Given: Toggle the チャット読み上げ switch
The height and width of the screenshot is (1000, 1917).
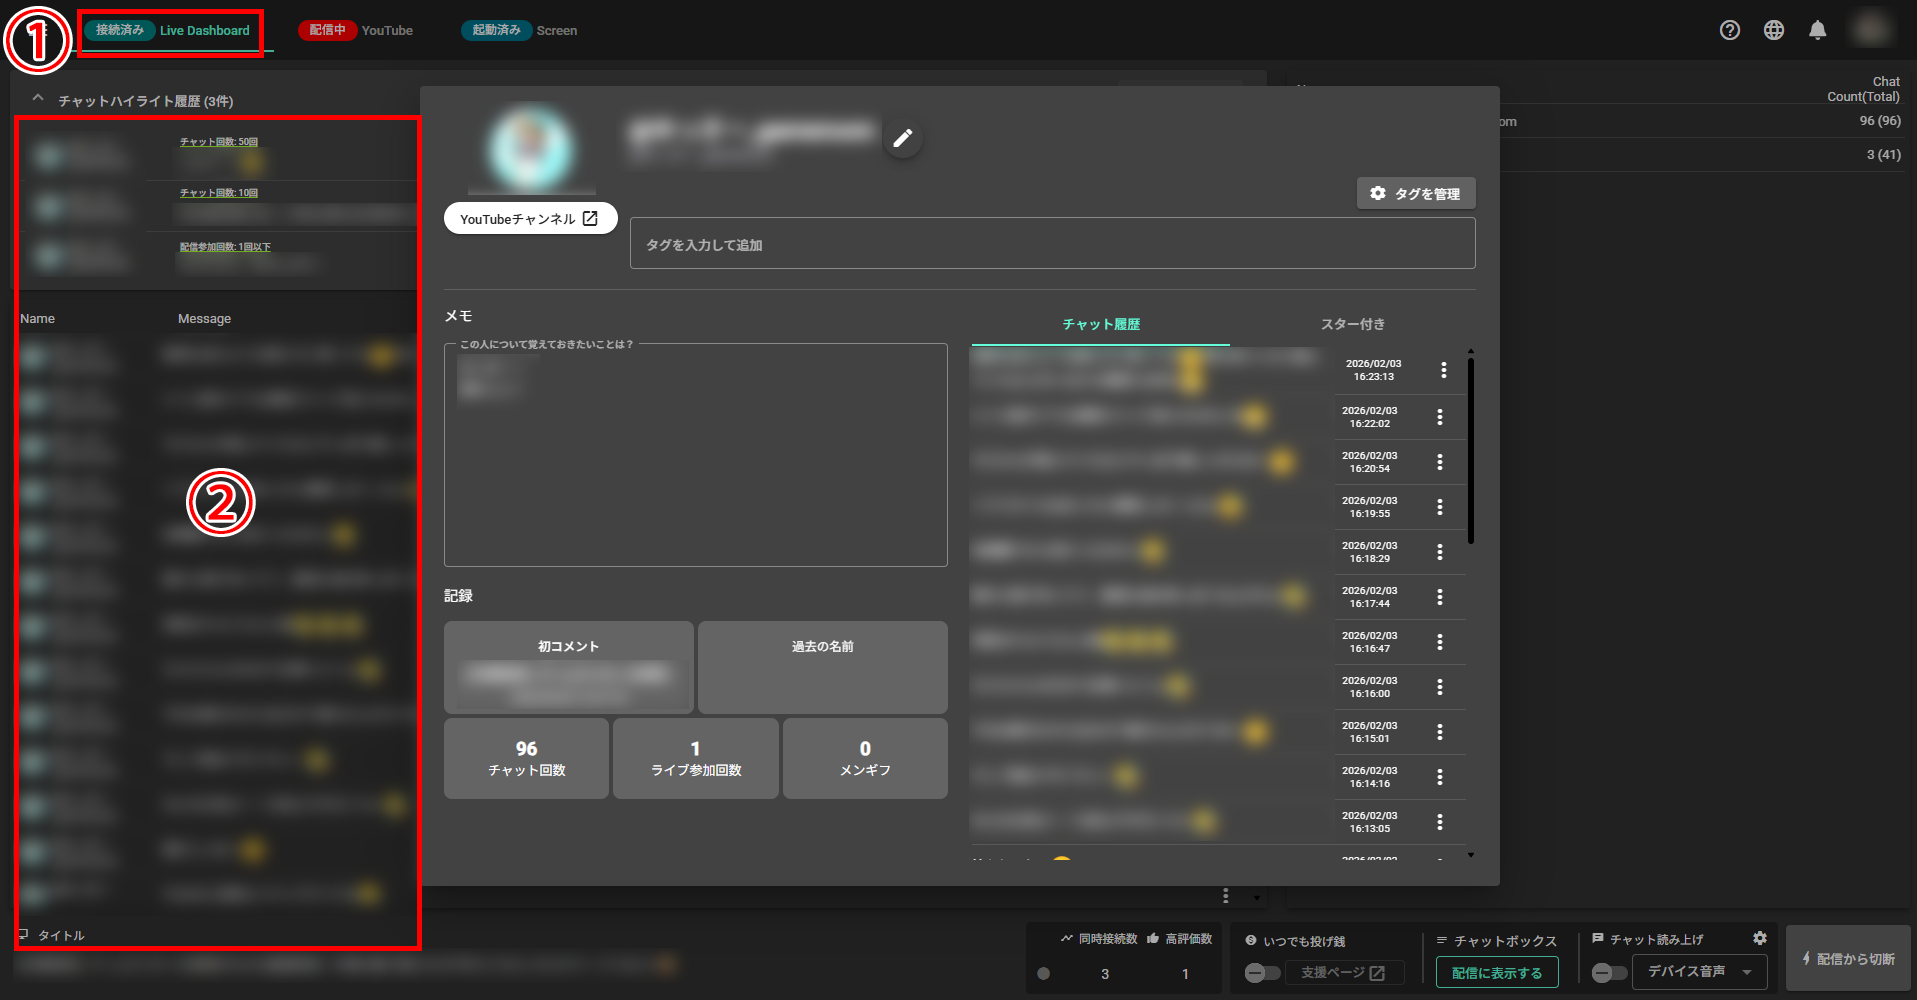Looking at the screenshot, I should tap(1609, 973).
